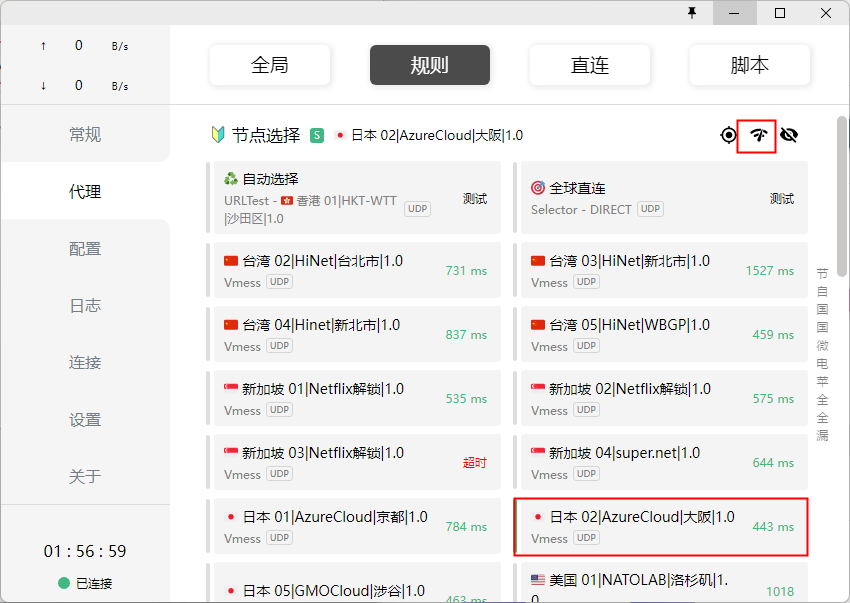Select 直连 direct mode
The image size is (850, 603).
click(589, 65)
